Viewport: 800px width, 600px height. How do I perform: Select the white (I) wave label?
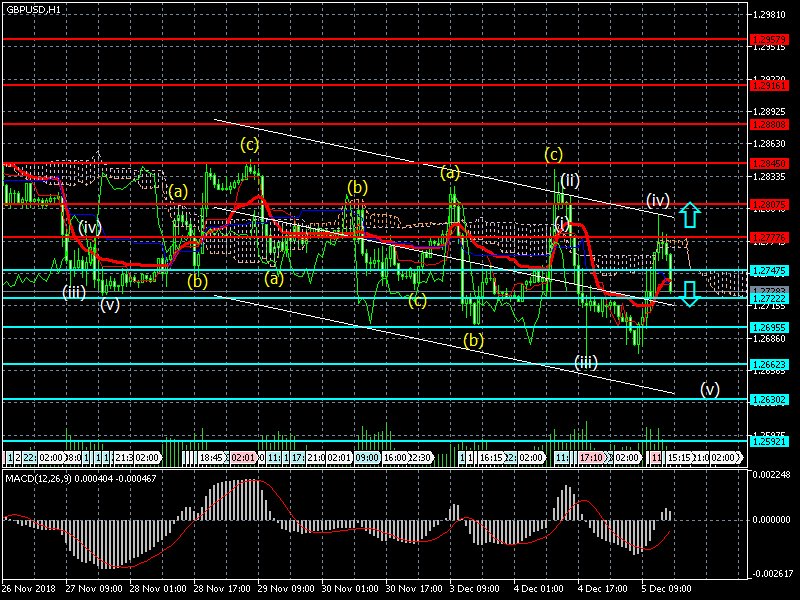pos(563,222)
